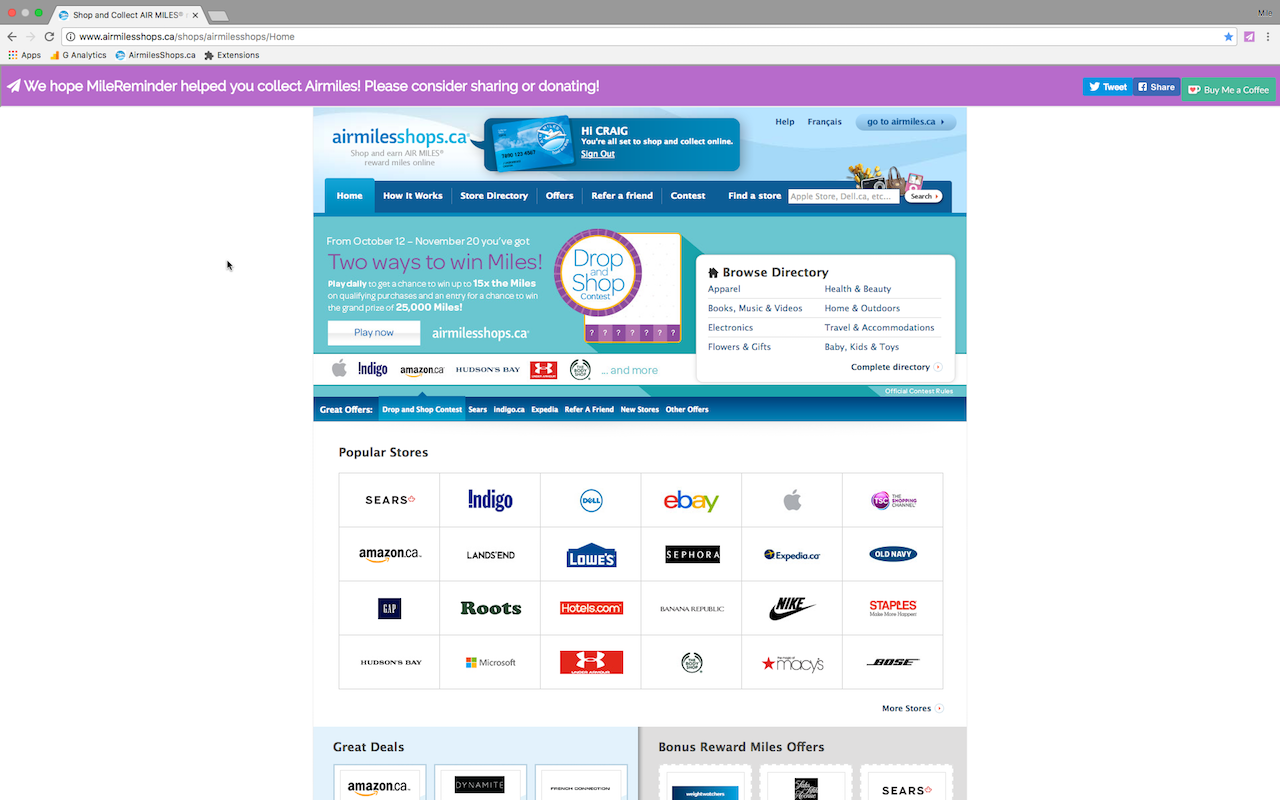Click the Sears logo in Popular Stores
This screenshot has width=1280, height=800.
(389, 500)
